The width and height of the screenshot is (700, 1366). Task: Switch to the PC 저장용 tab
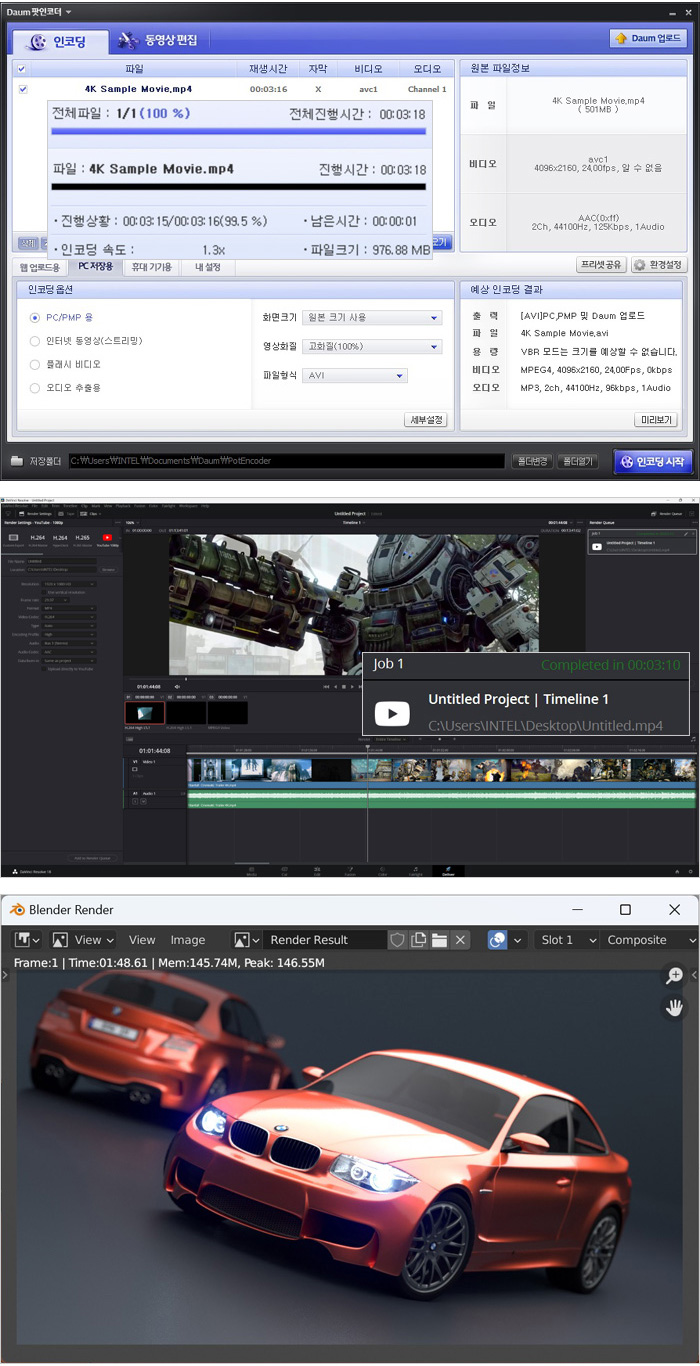(x=95, y=267)
